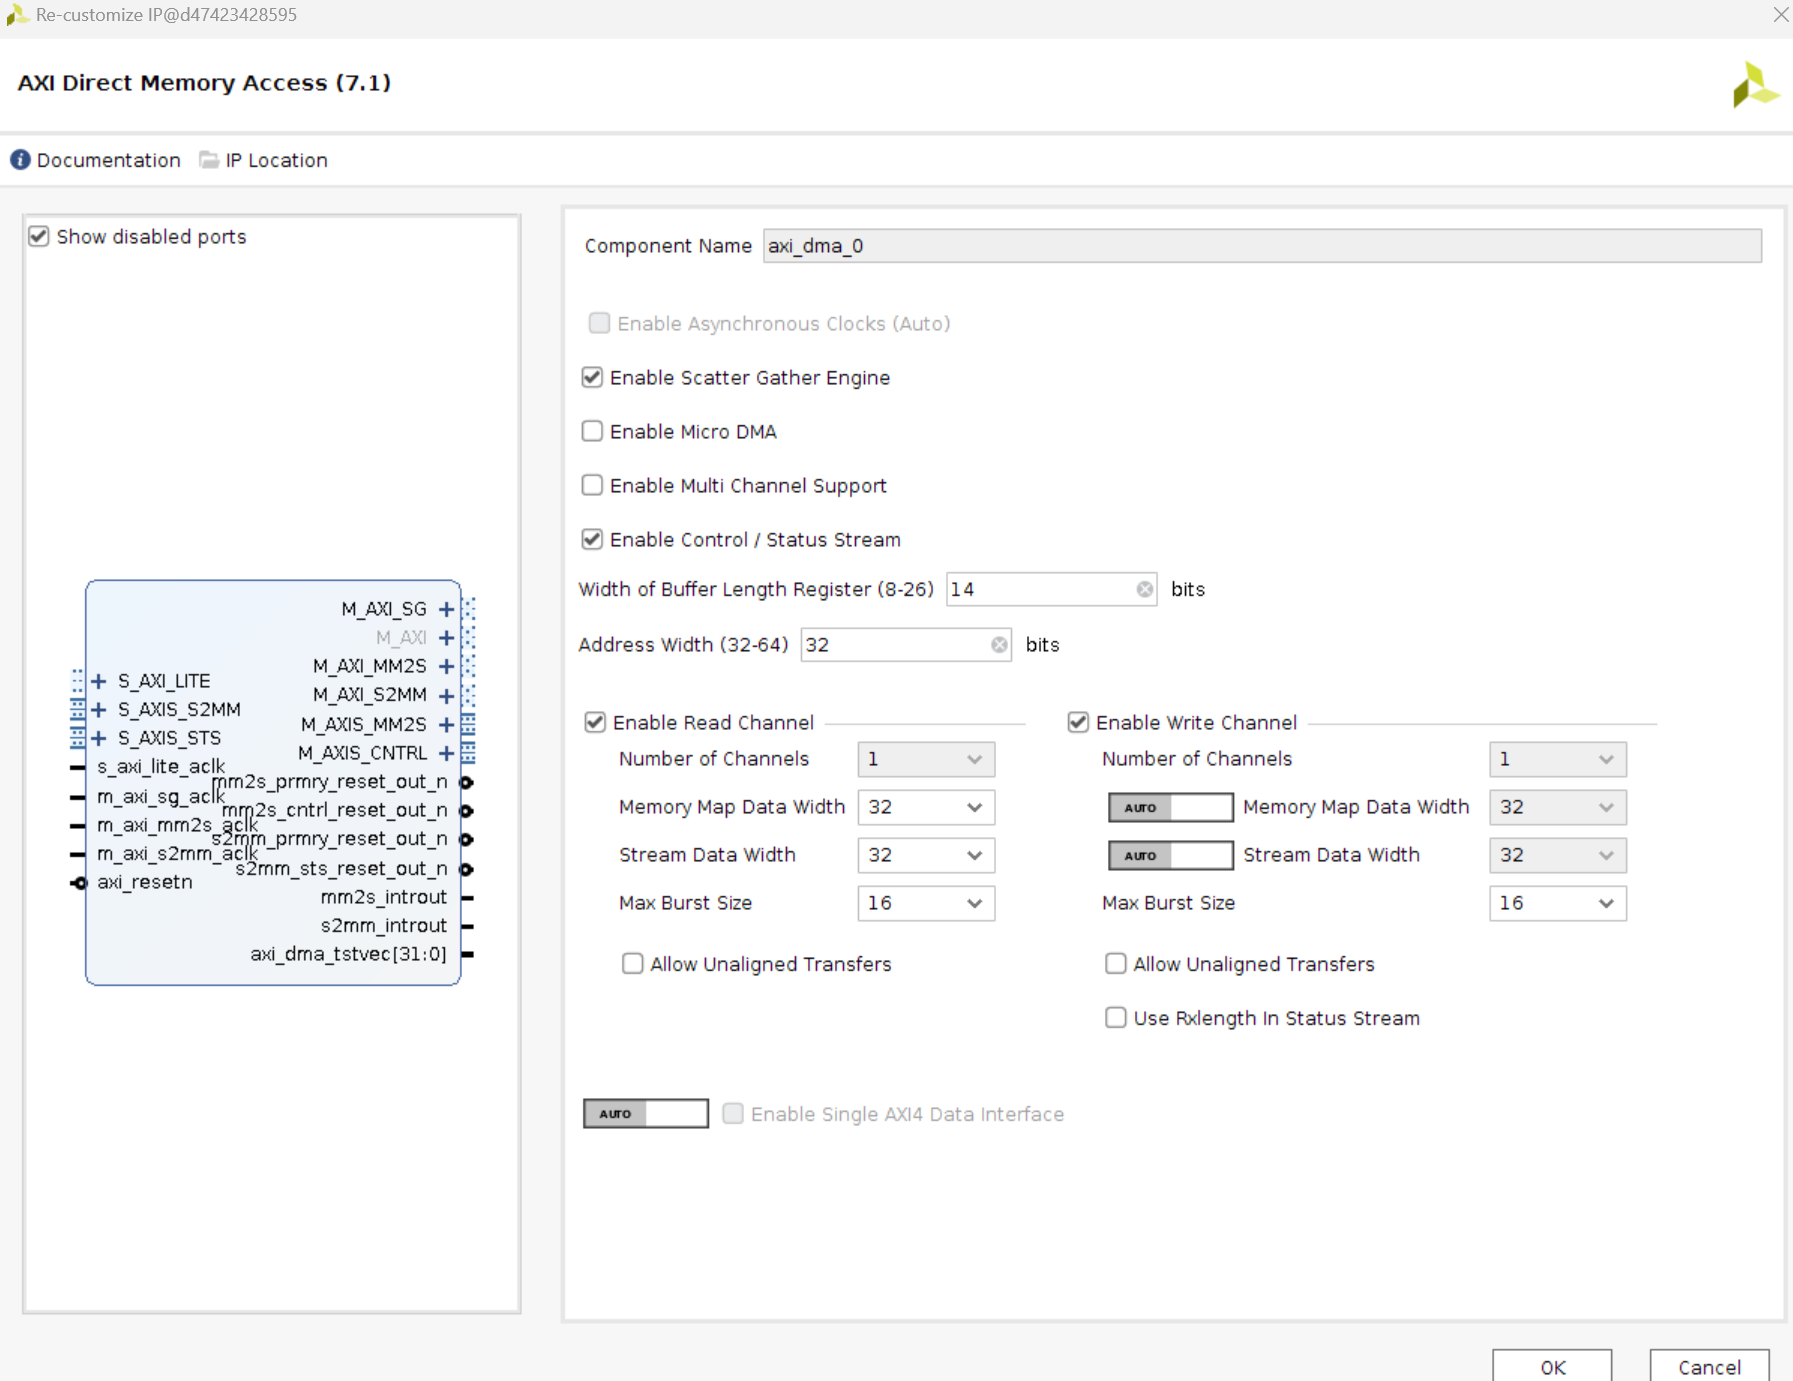Expand the S_AXI_LITE port plus icon

coord(99,681)
